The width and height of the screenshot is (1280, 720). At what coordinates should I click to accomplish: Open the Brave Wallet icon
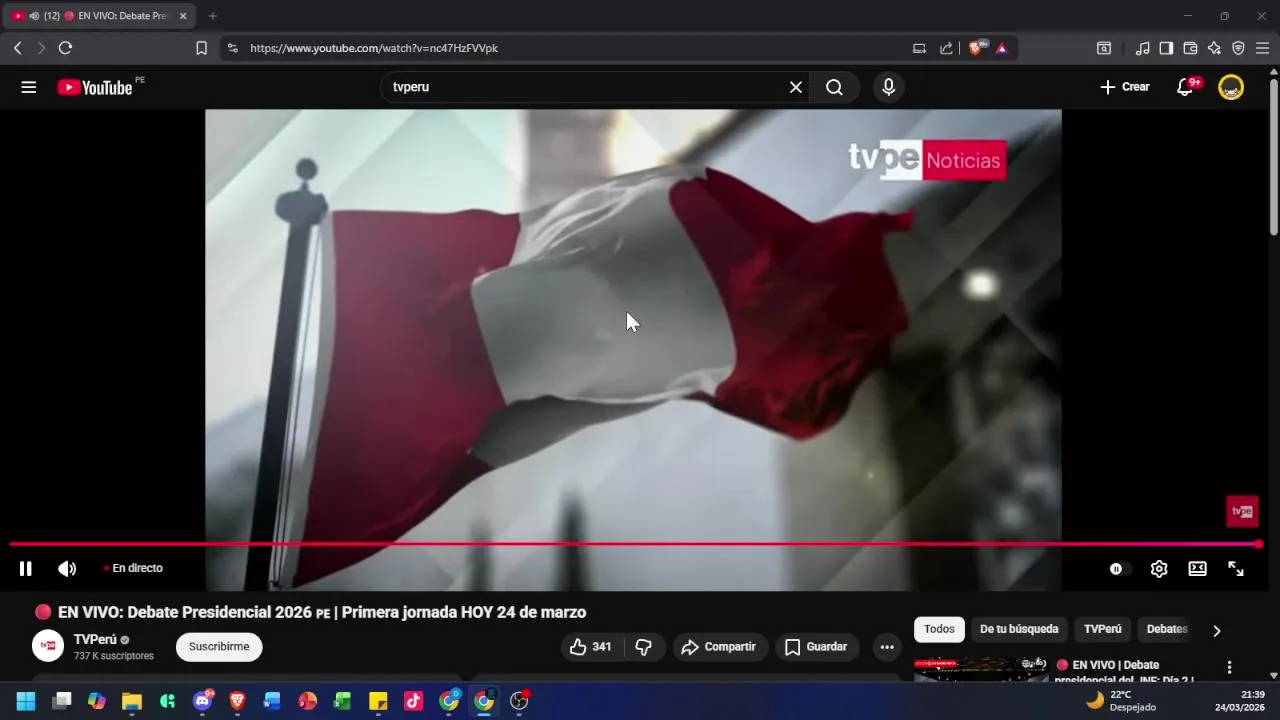coord(1190,48)
